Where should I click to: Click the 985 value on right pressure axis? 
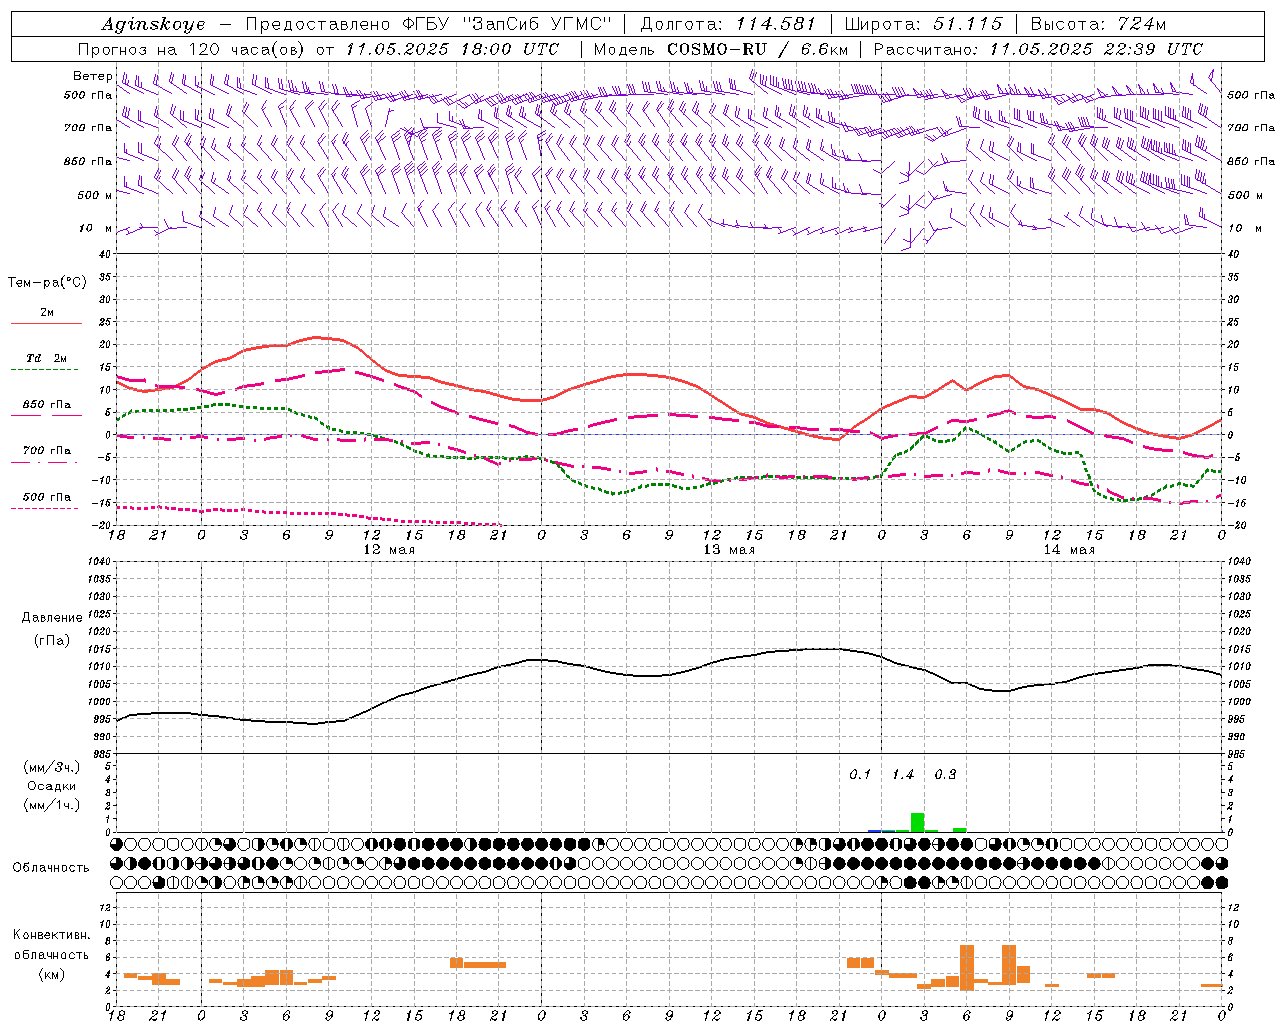[1237, 753]
